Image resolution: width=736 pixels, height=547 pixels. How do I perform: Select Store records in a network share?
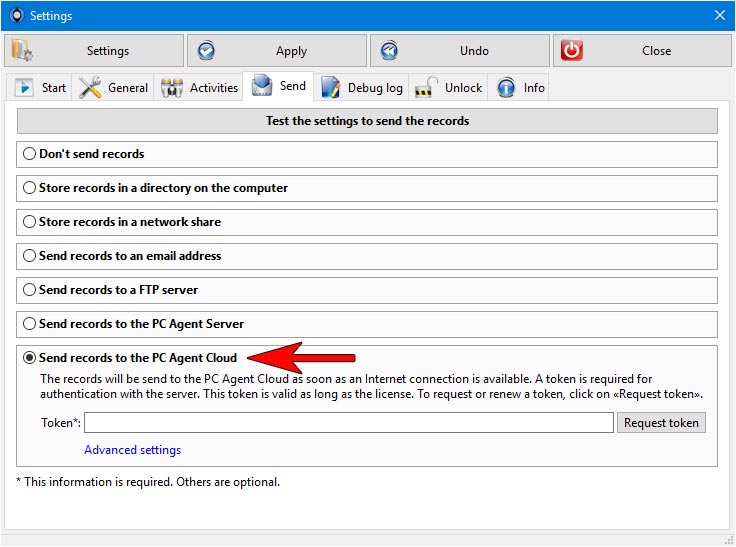pos(30,222)
